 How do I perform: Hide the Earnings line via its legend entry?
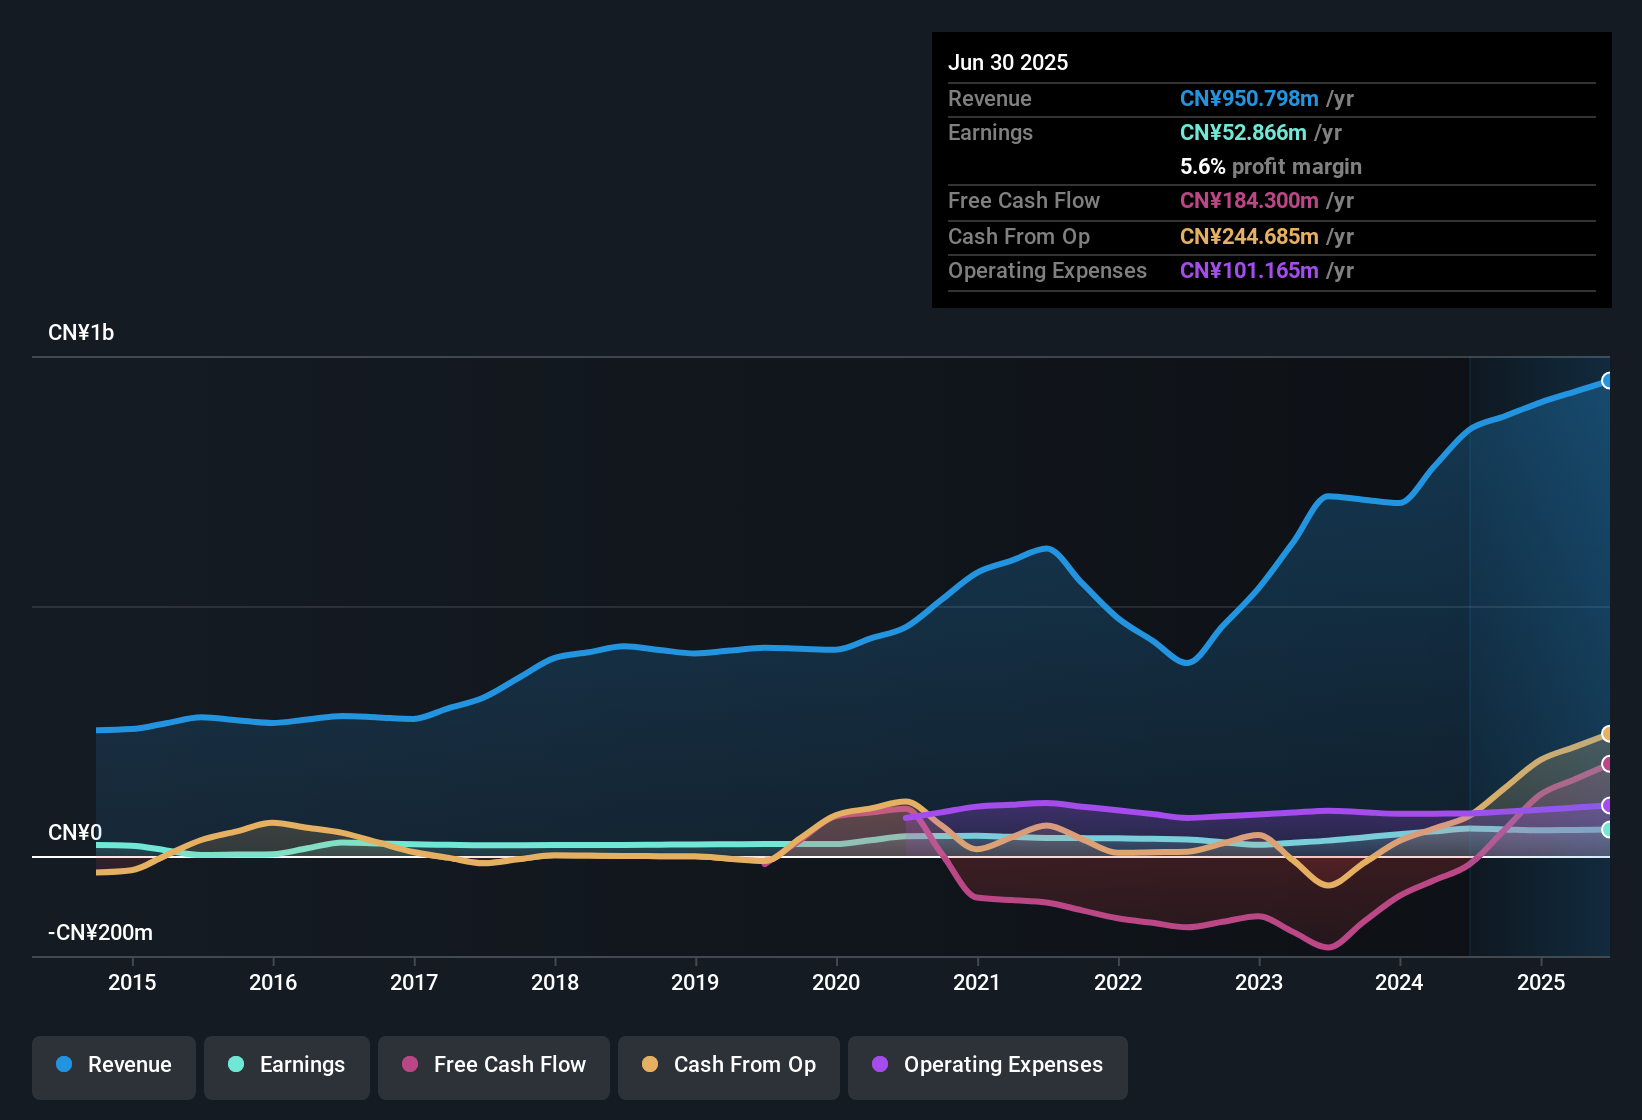point(286,1066)
